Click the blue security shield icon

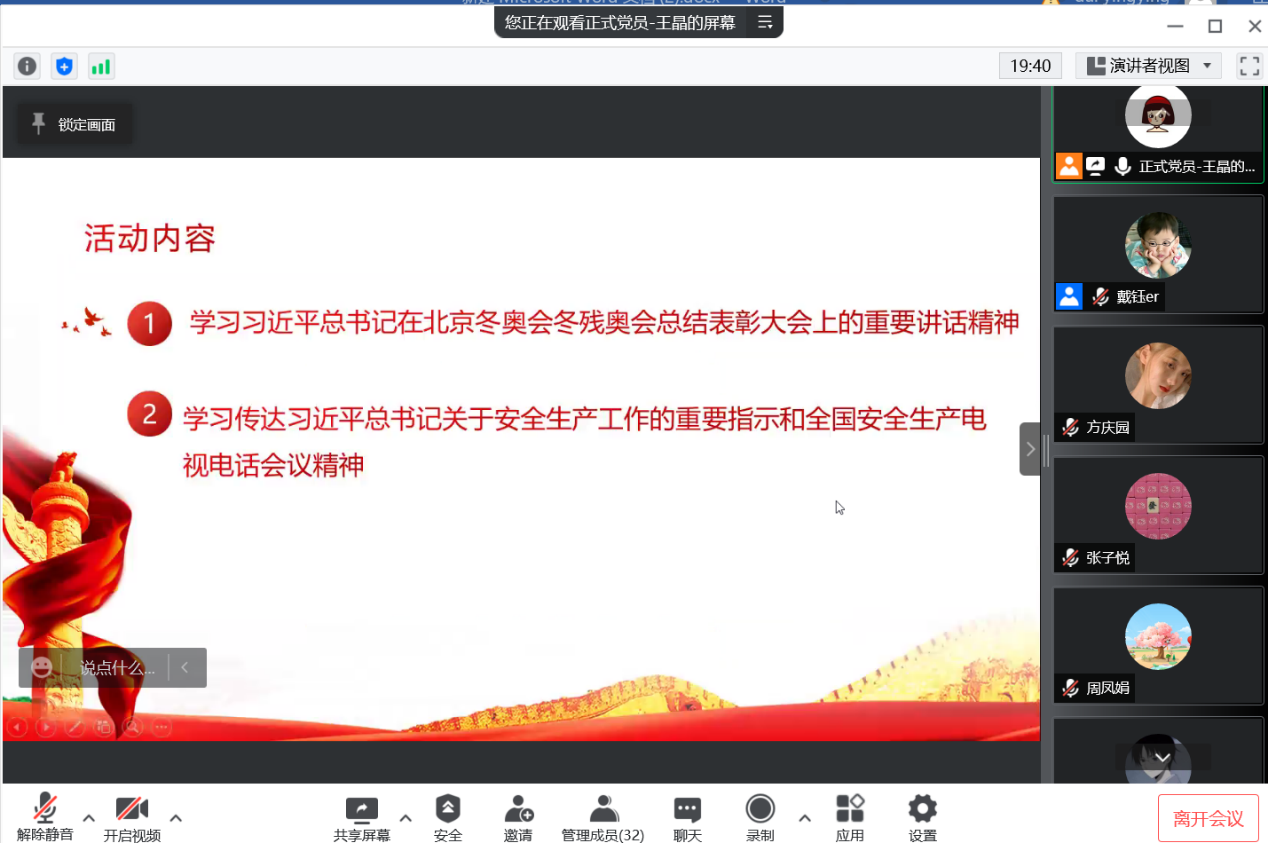pyautogui.click(x=64, y=66)
